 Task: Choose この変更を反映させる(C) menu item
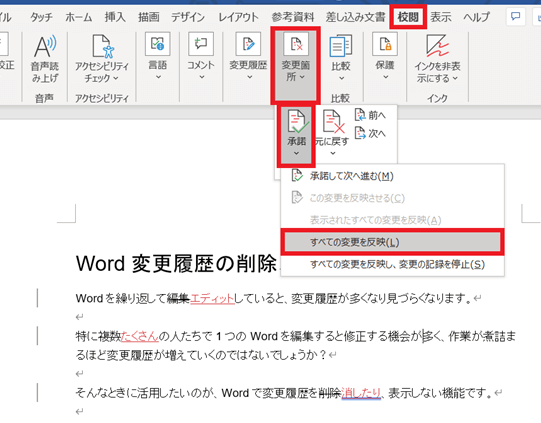[x=393, y=198]
